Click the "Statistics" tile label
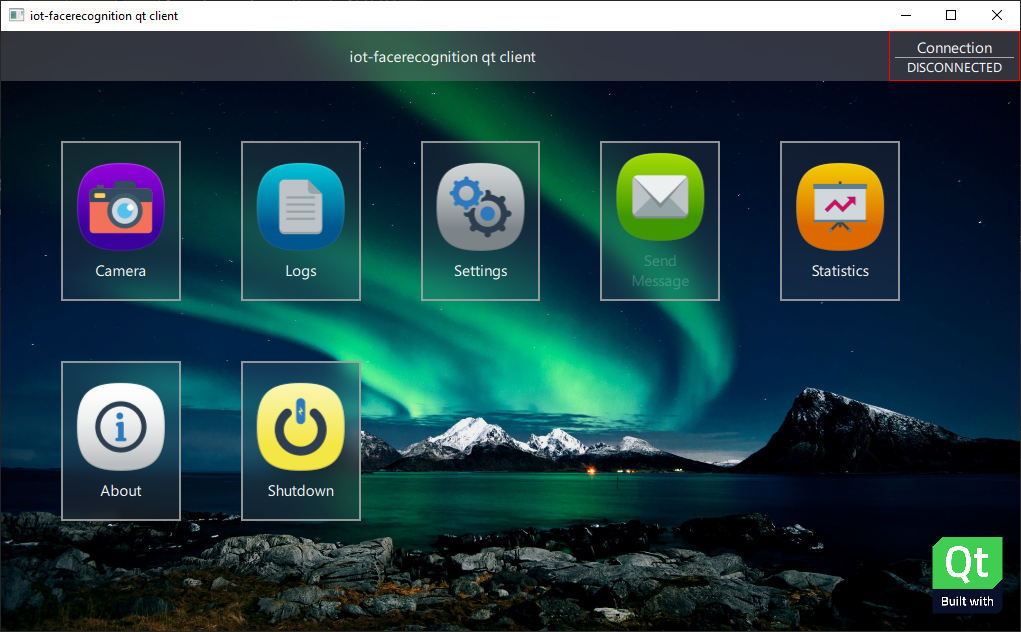 (x=840, y=271)
